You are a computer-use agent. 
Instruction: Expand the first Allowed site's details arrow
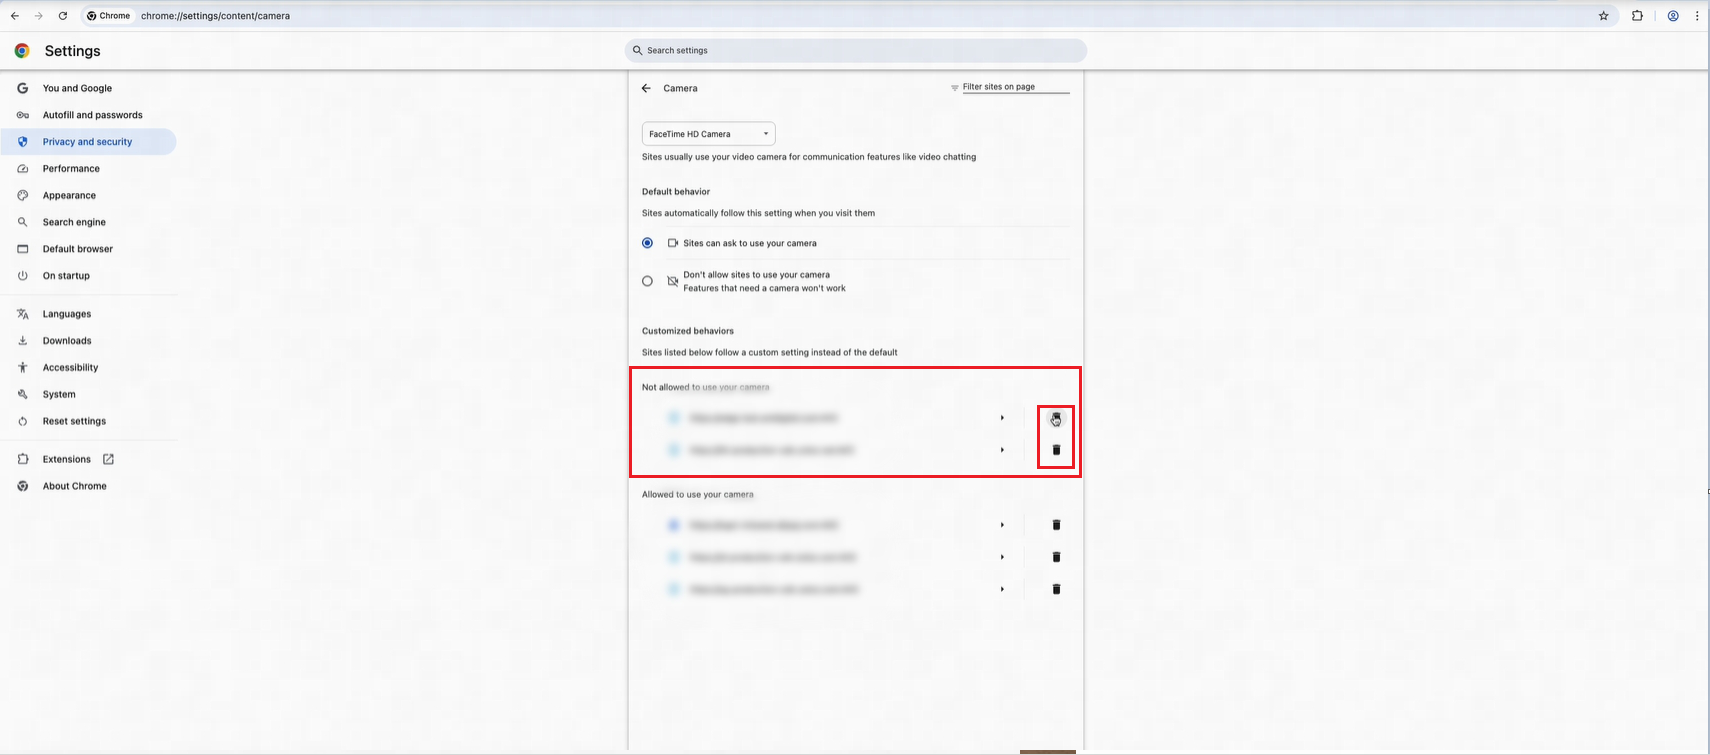click(1002, 525)
